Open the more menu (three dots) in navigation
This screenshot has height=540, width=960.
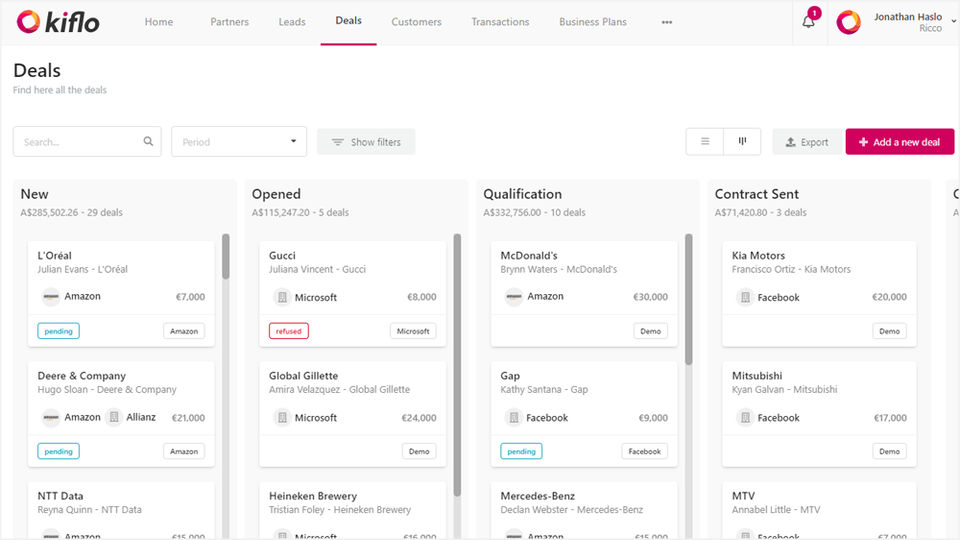point(667,22)
